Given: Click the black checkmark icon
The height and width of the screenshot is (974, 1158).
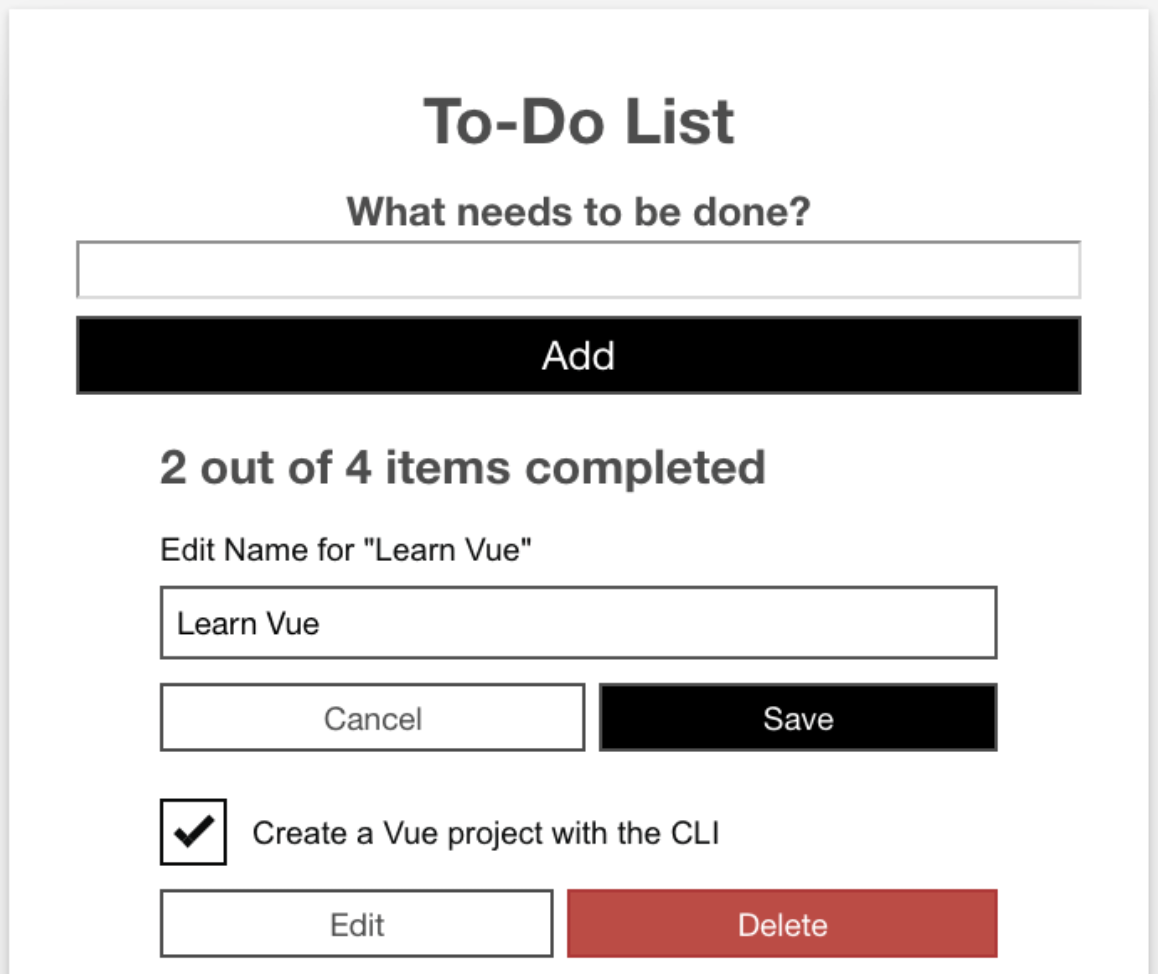Looking at the screenshot, I should [193, 831].
